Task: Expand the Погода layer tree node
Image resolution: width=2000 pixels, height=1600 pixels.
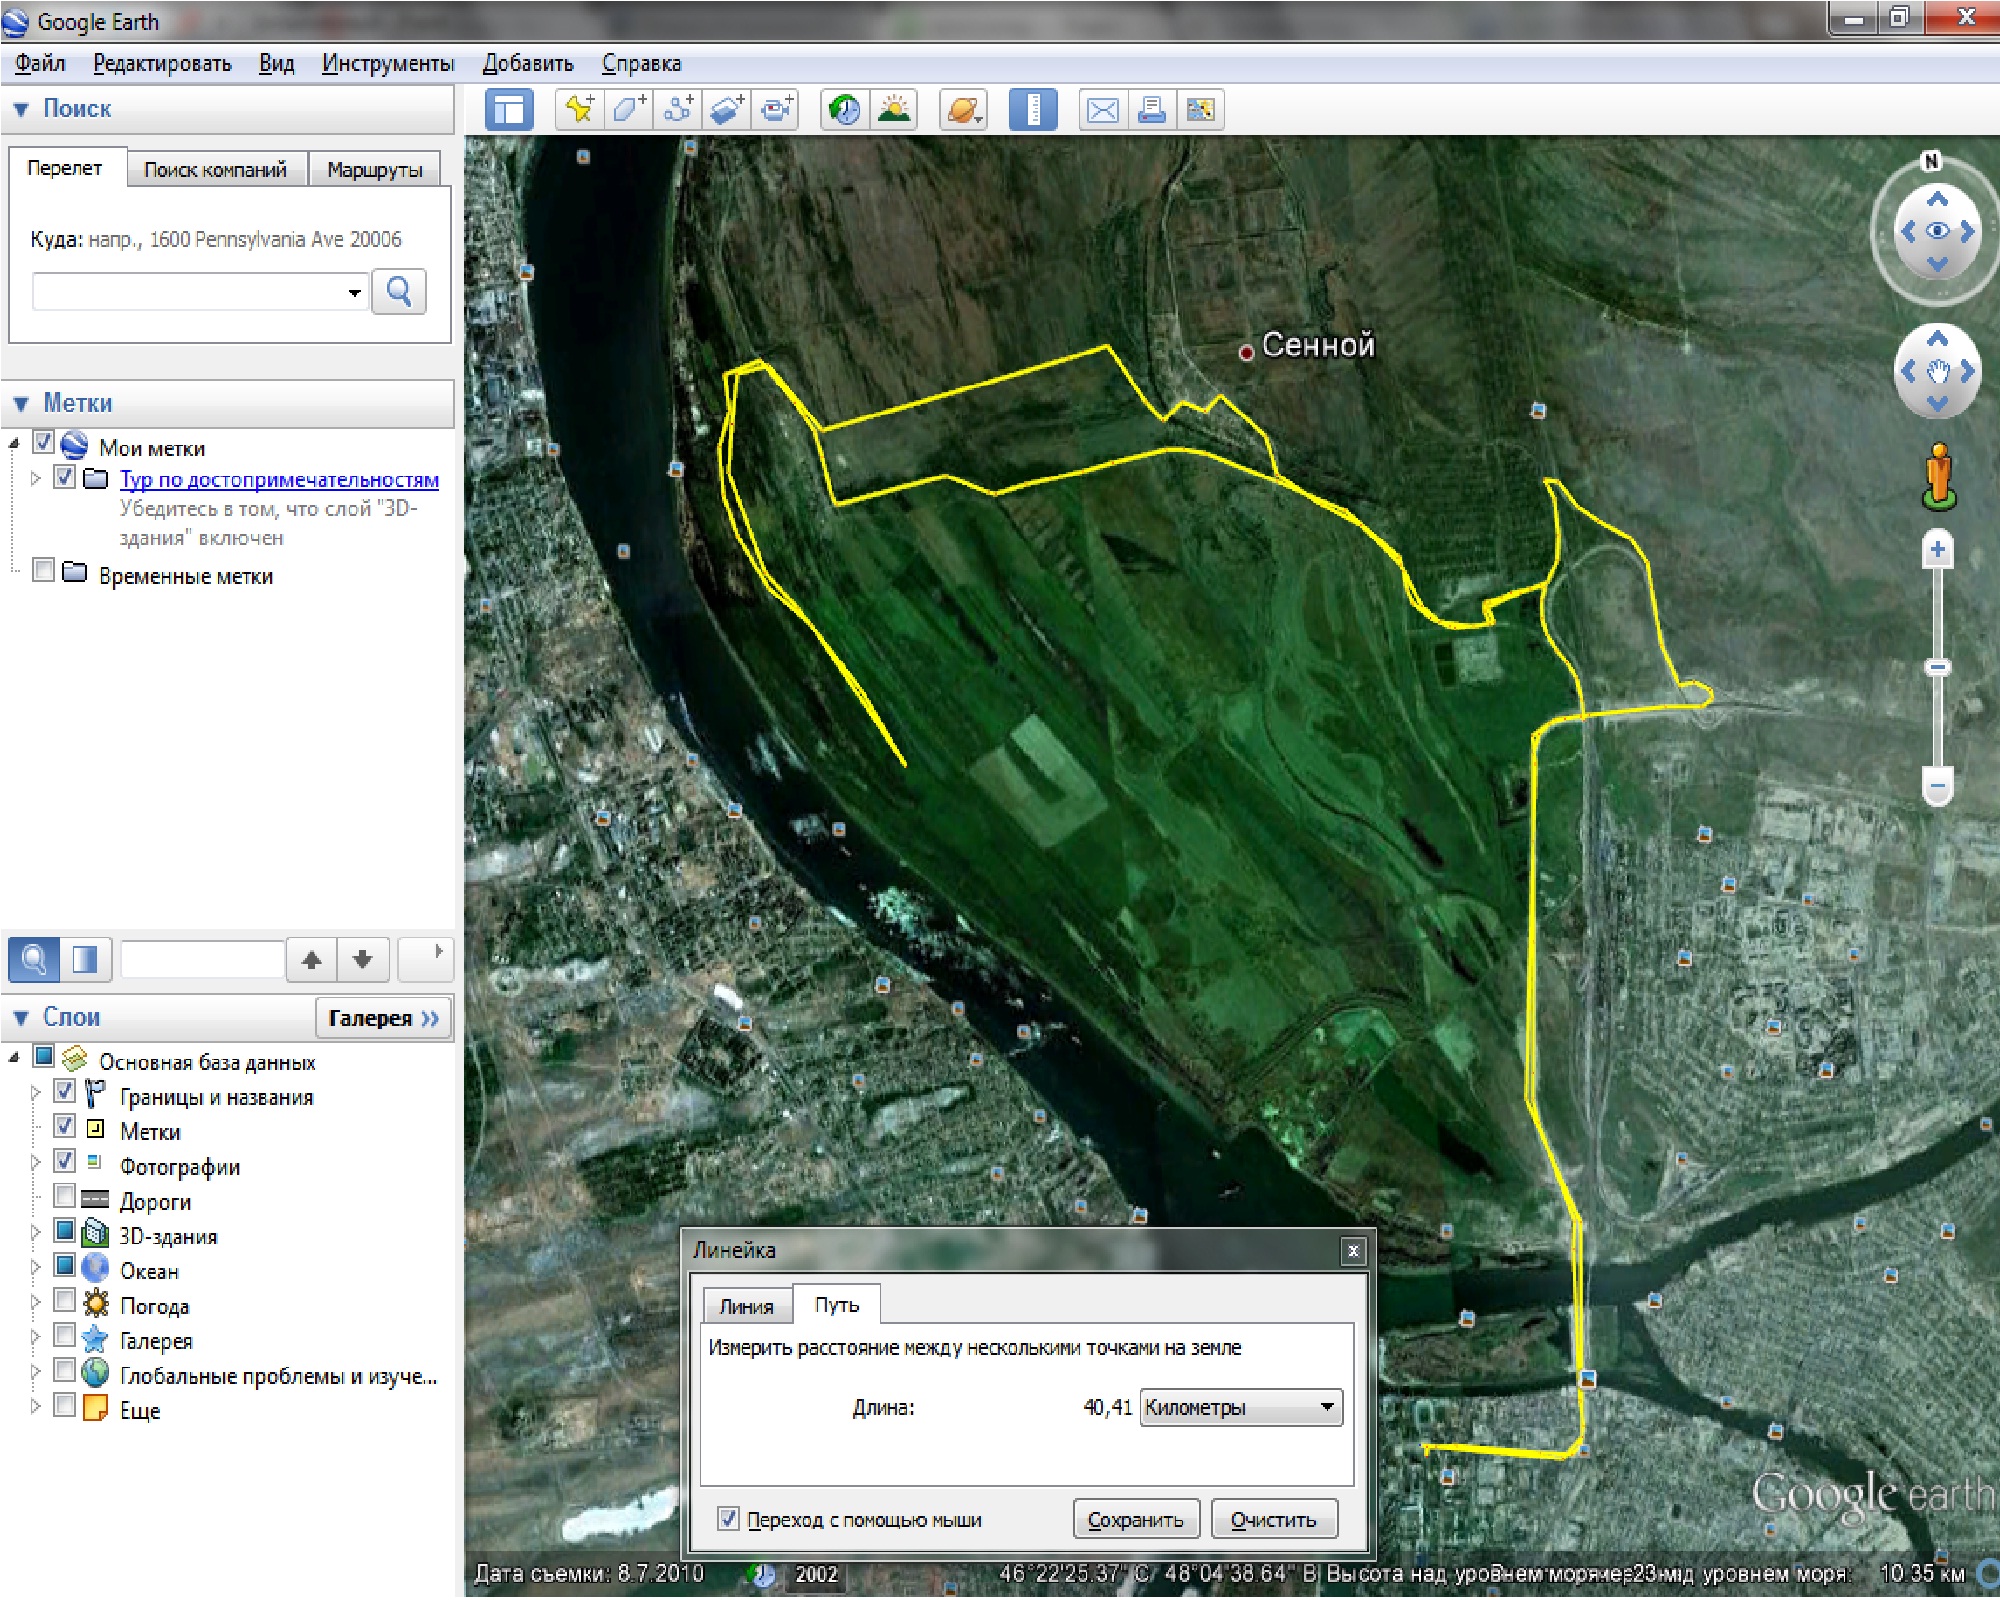Action: pyautogui.click(x=36, y=1302)
